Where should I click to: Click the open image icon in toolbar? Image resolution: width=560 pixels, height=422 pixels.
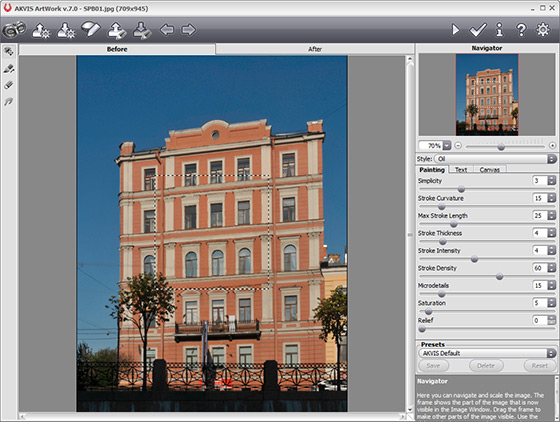[x=41, y=30]
